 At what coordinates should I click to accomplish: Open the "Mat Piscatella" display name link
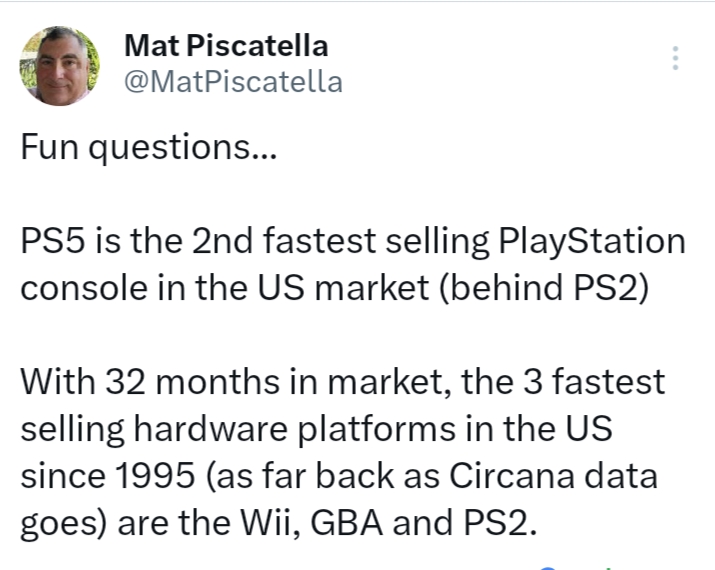point(225,45)
